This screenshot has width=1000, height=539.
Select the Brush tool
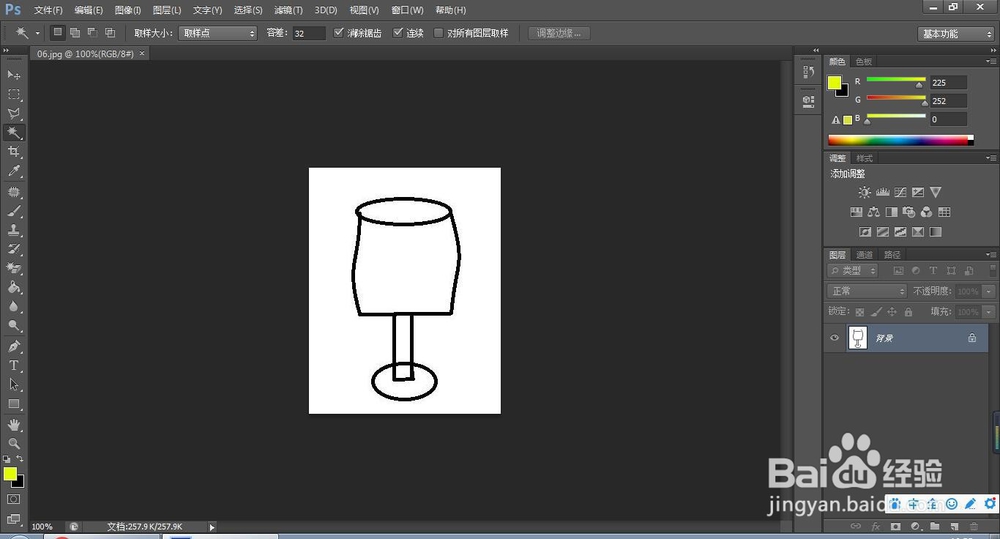pos(13,211)
